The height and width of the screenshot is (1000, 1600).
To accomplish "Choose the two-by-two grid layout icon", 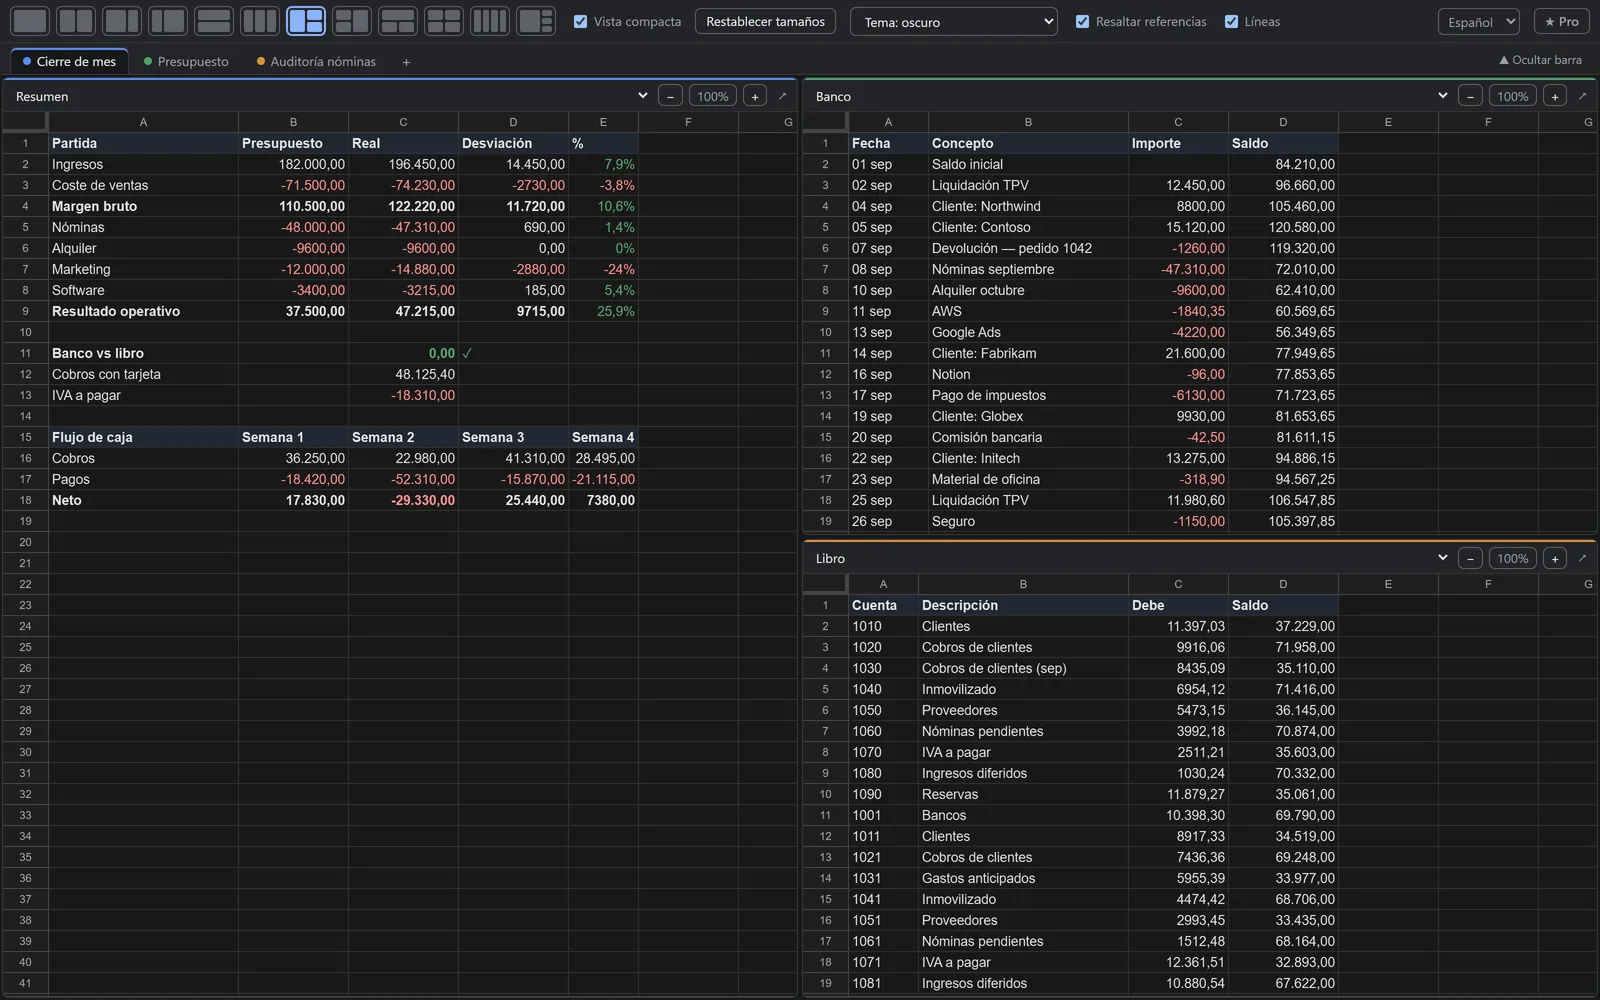I will click(x=444, y=21).
